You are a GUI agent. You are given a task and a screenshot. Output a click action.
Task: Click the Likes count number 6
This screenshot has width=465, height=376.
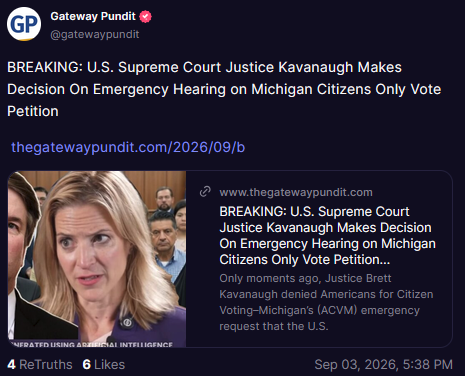point(87,364)
